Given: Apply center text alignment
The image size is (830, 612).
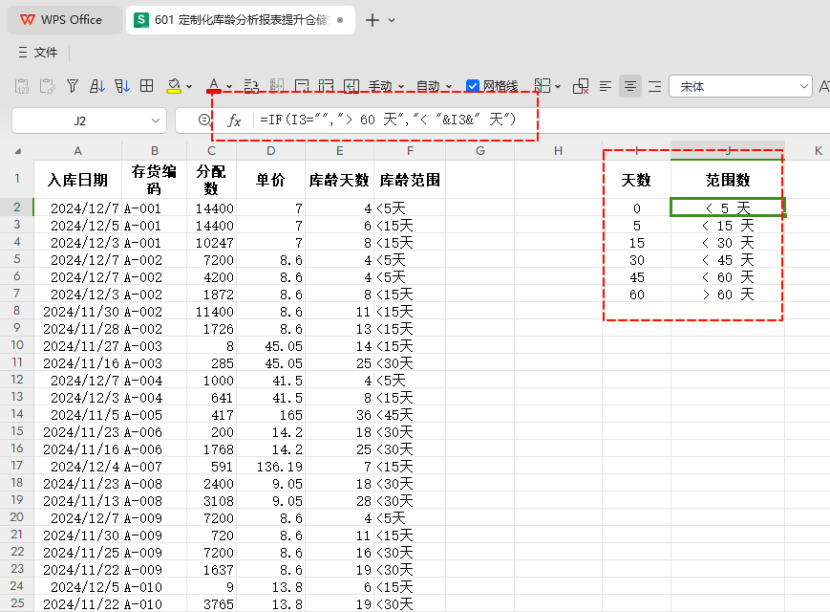Looking at the screenshot, I should point(630,87).
